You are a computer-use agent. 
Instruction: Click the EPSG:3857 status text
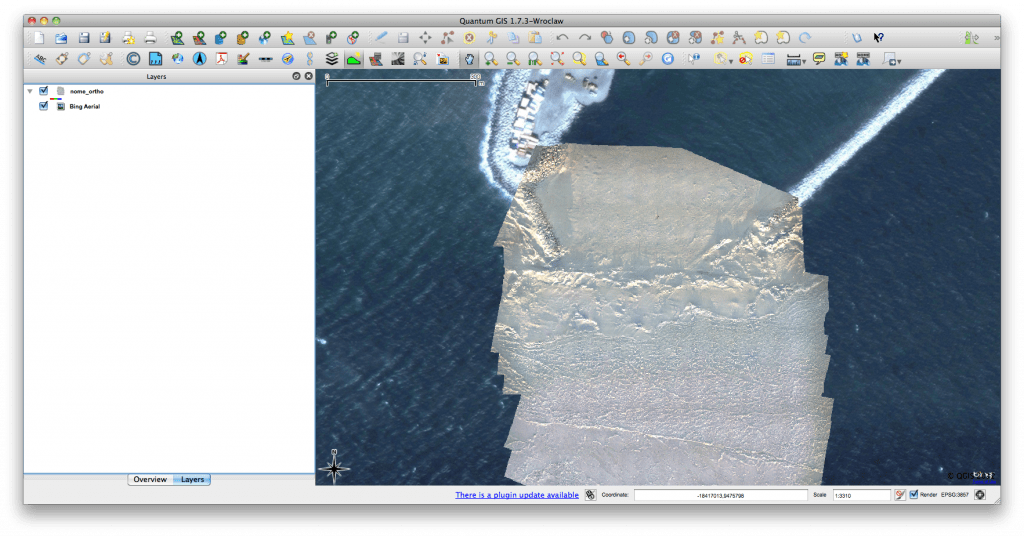954,495
